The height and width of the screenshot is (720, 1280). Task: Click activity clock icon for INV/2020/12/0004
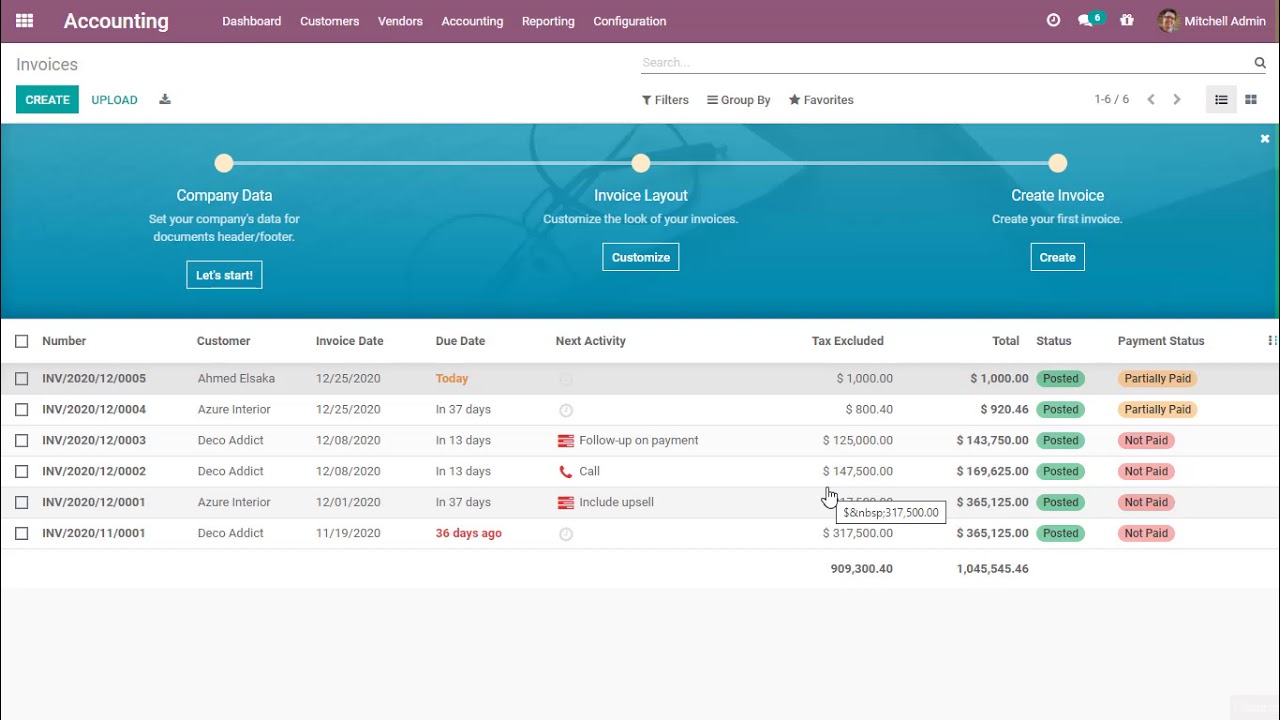(x=565, y=410)
